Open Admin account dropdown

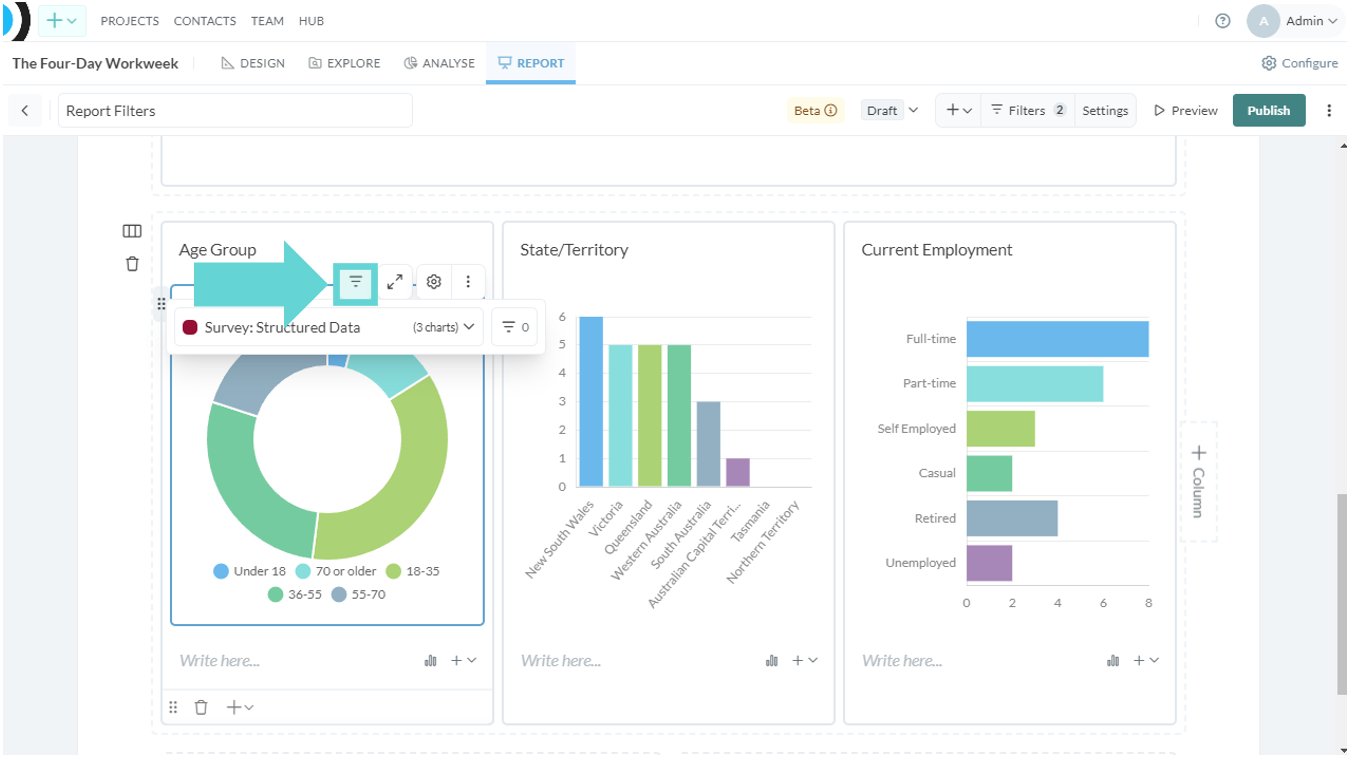pos(1311,21)
